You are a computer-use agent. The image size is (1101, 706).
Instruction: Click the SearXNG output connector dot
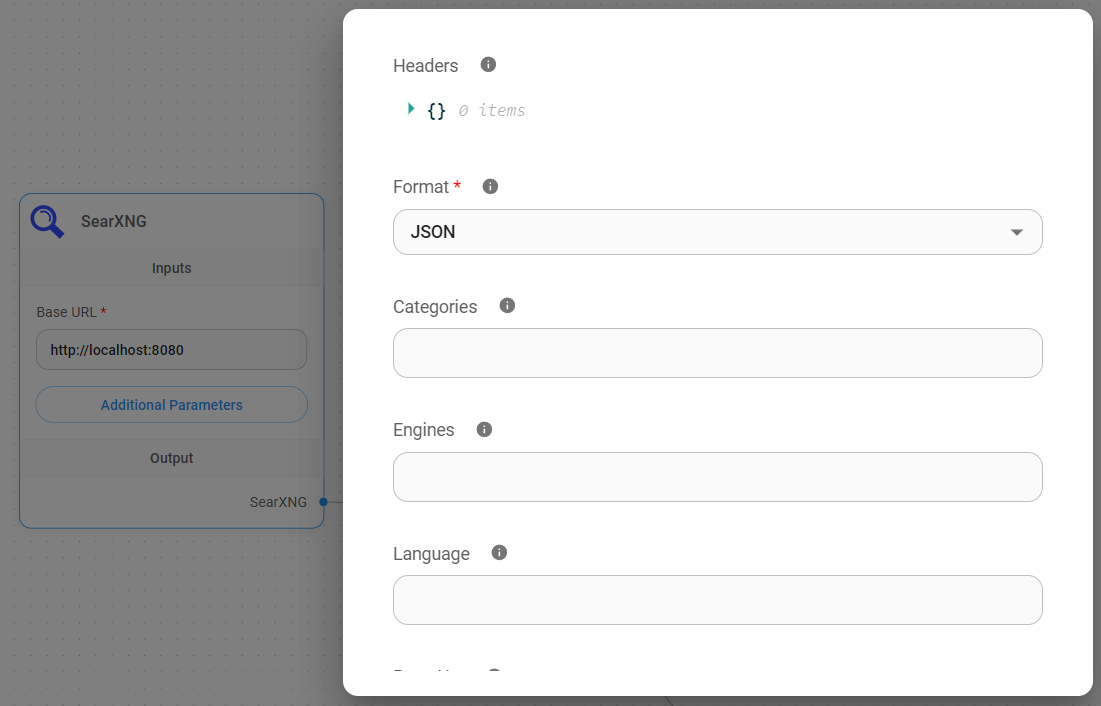[x=323, y=502]
